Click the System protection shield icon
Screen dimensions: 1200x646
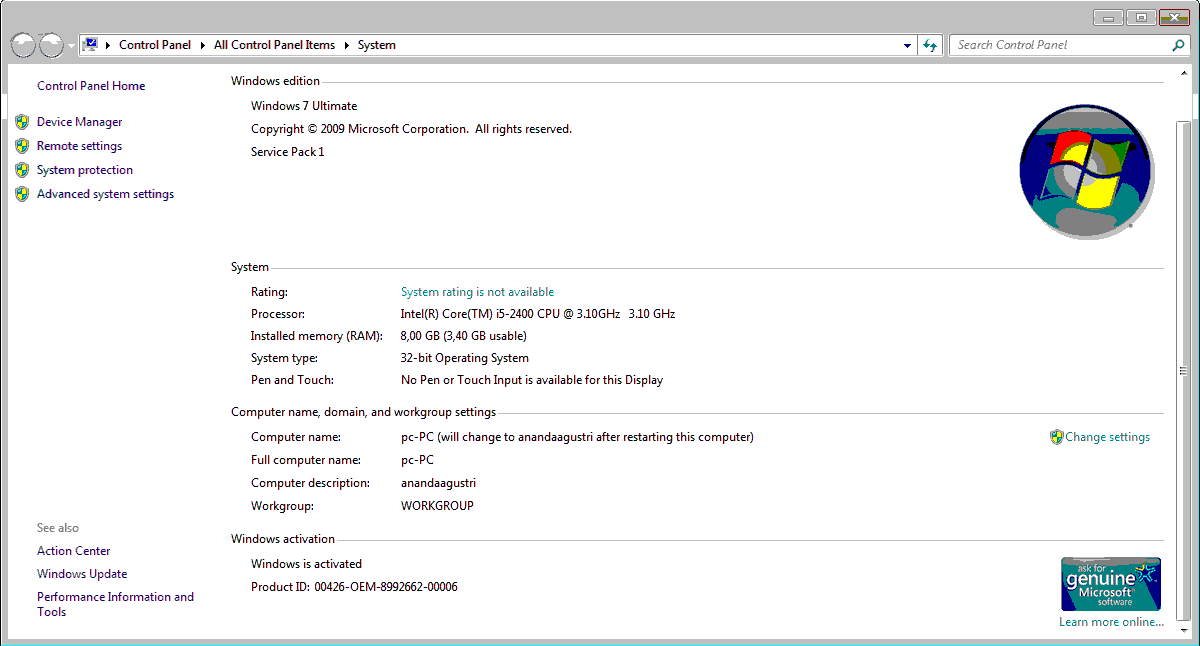[22, 170]
